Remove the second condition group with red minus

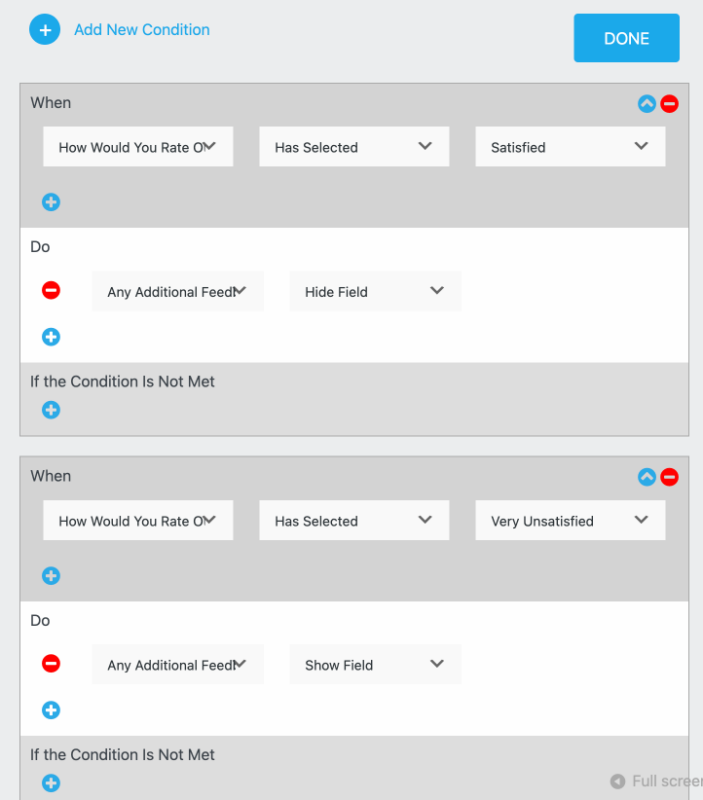(669, 477)
